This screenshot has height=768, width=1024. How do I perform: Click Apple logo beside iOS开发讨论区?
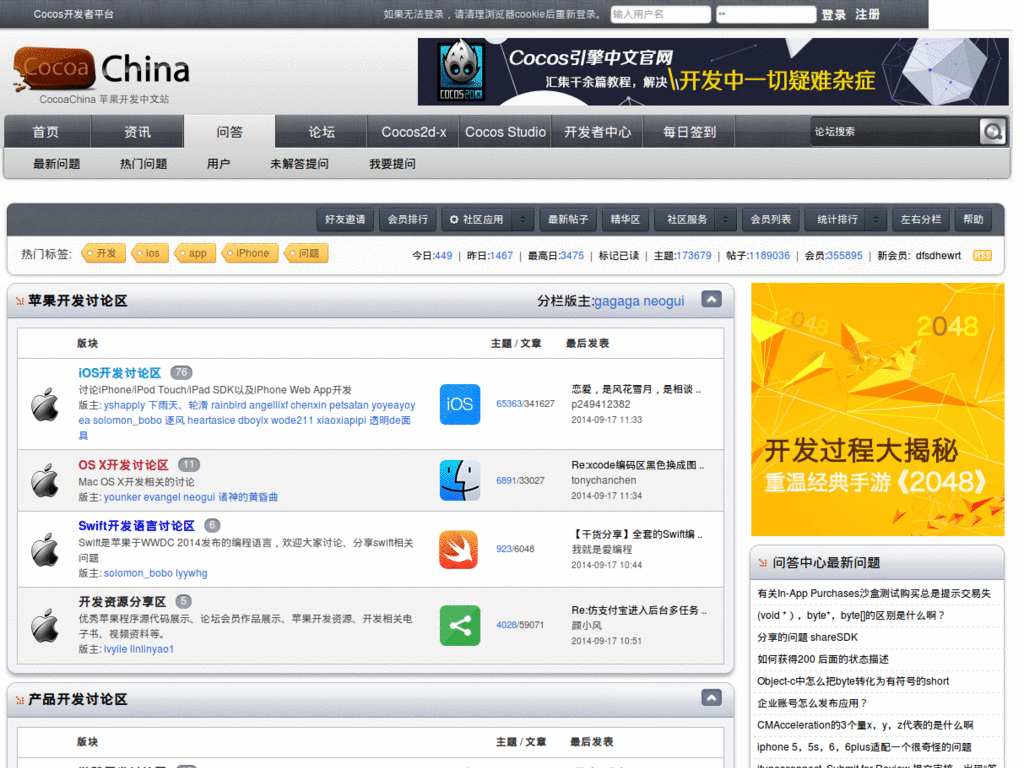click(45, 404)
